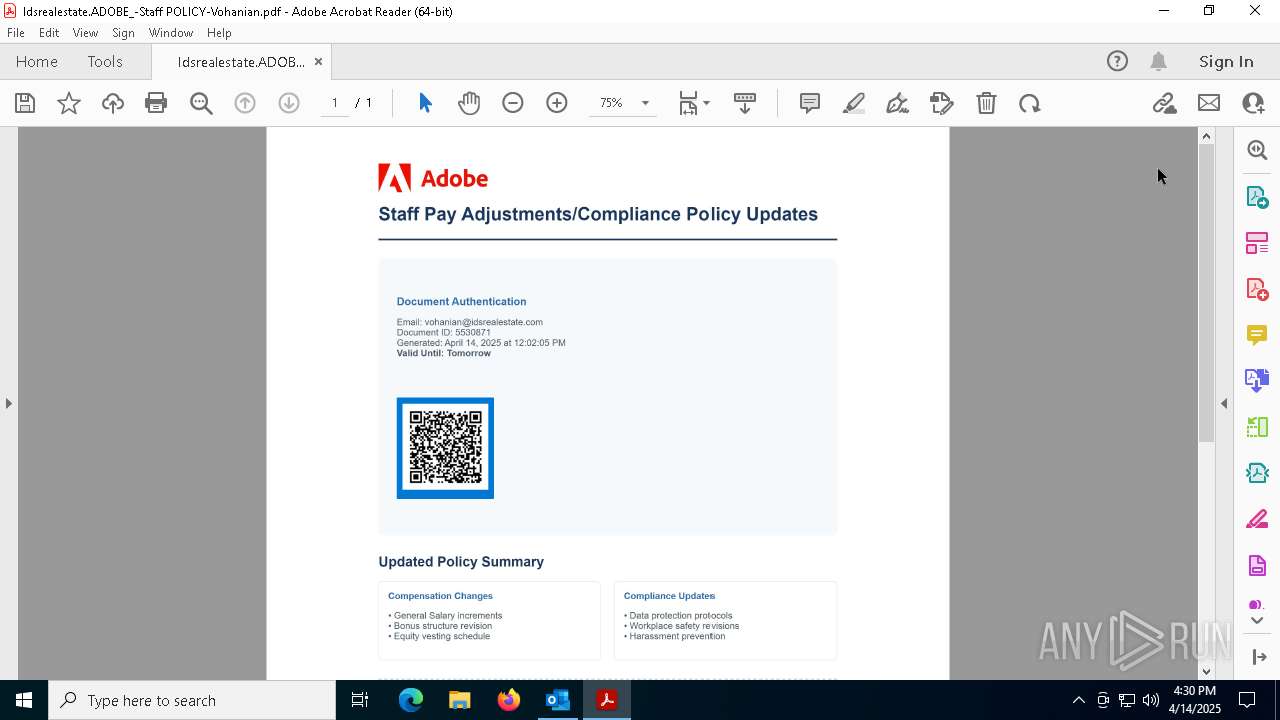Viewport: 1280px width, 720px height.
Task: Open Export PDF tool in right pane
Action: [1257, 196]
